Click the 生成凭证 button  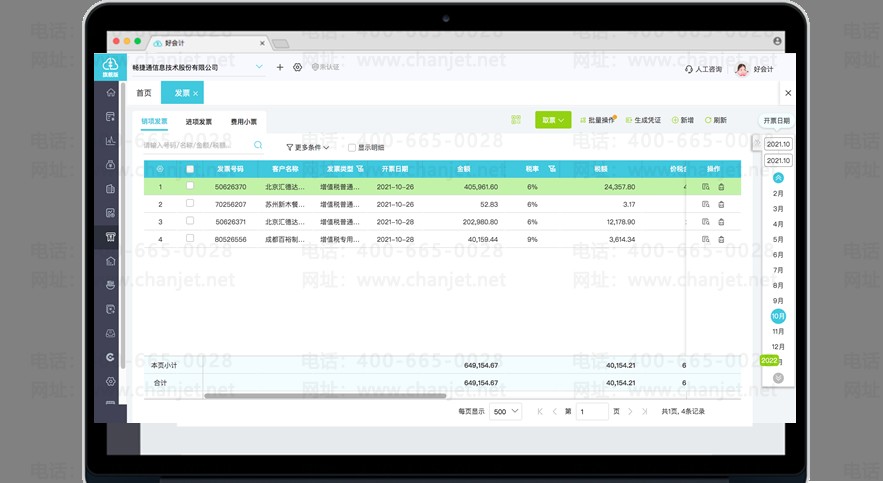[643, 120]
